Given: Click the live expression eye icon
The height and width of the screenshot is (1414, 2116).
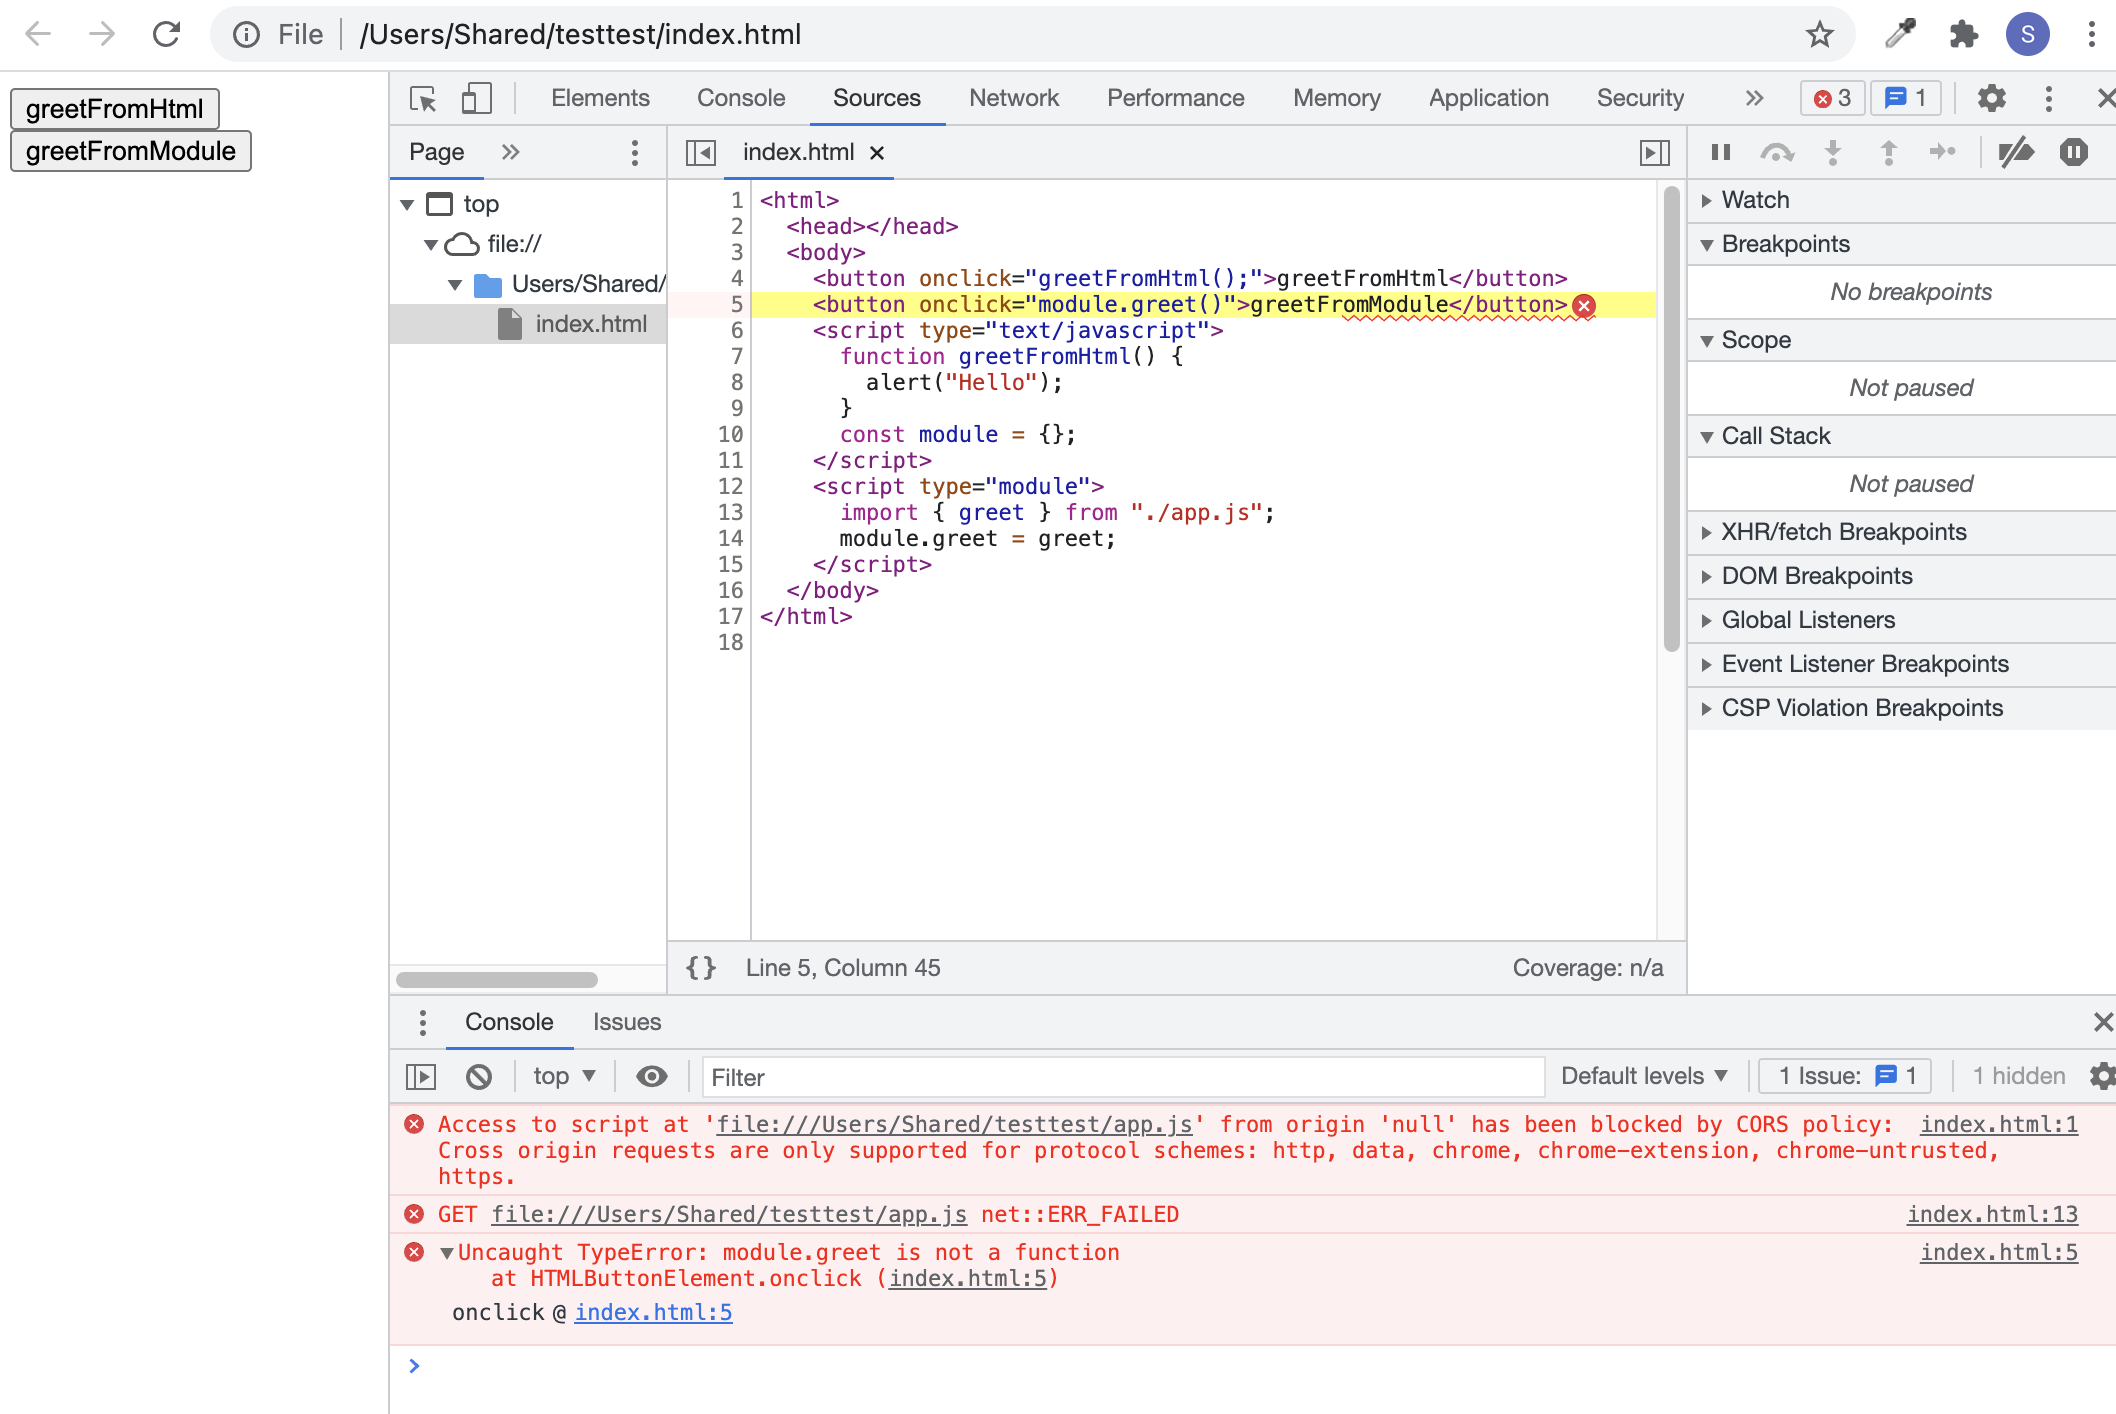Looking at the screenshot, I should pos(651,1076).
